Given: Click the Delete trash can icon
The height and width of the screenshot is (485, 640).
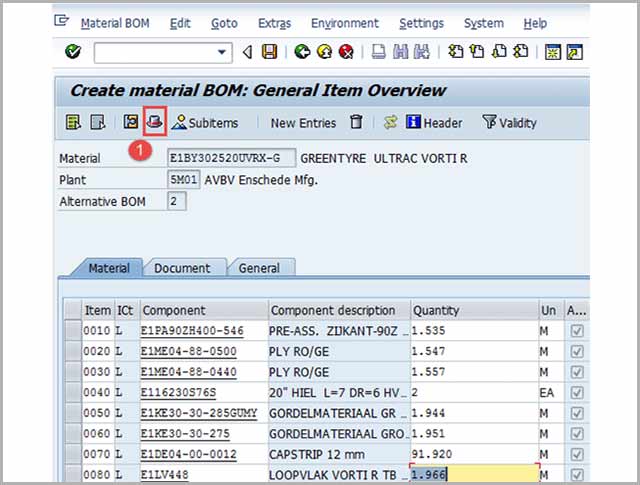Looking at the screenshot, I should coord(356,122).
